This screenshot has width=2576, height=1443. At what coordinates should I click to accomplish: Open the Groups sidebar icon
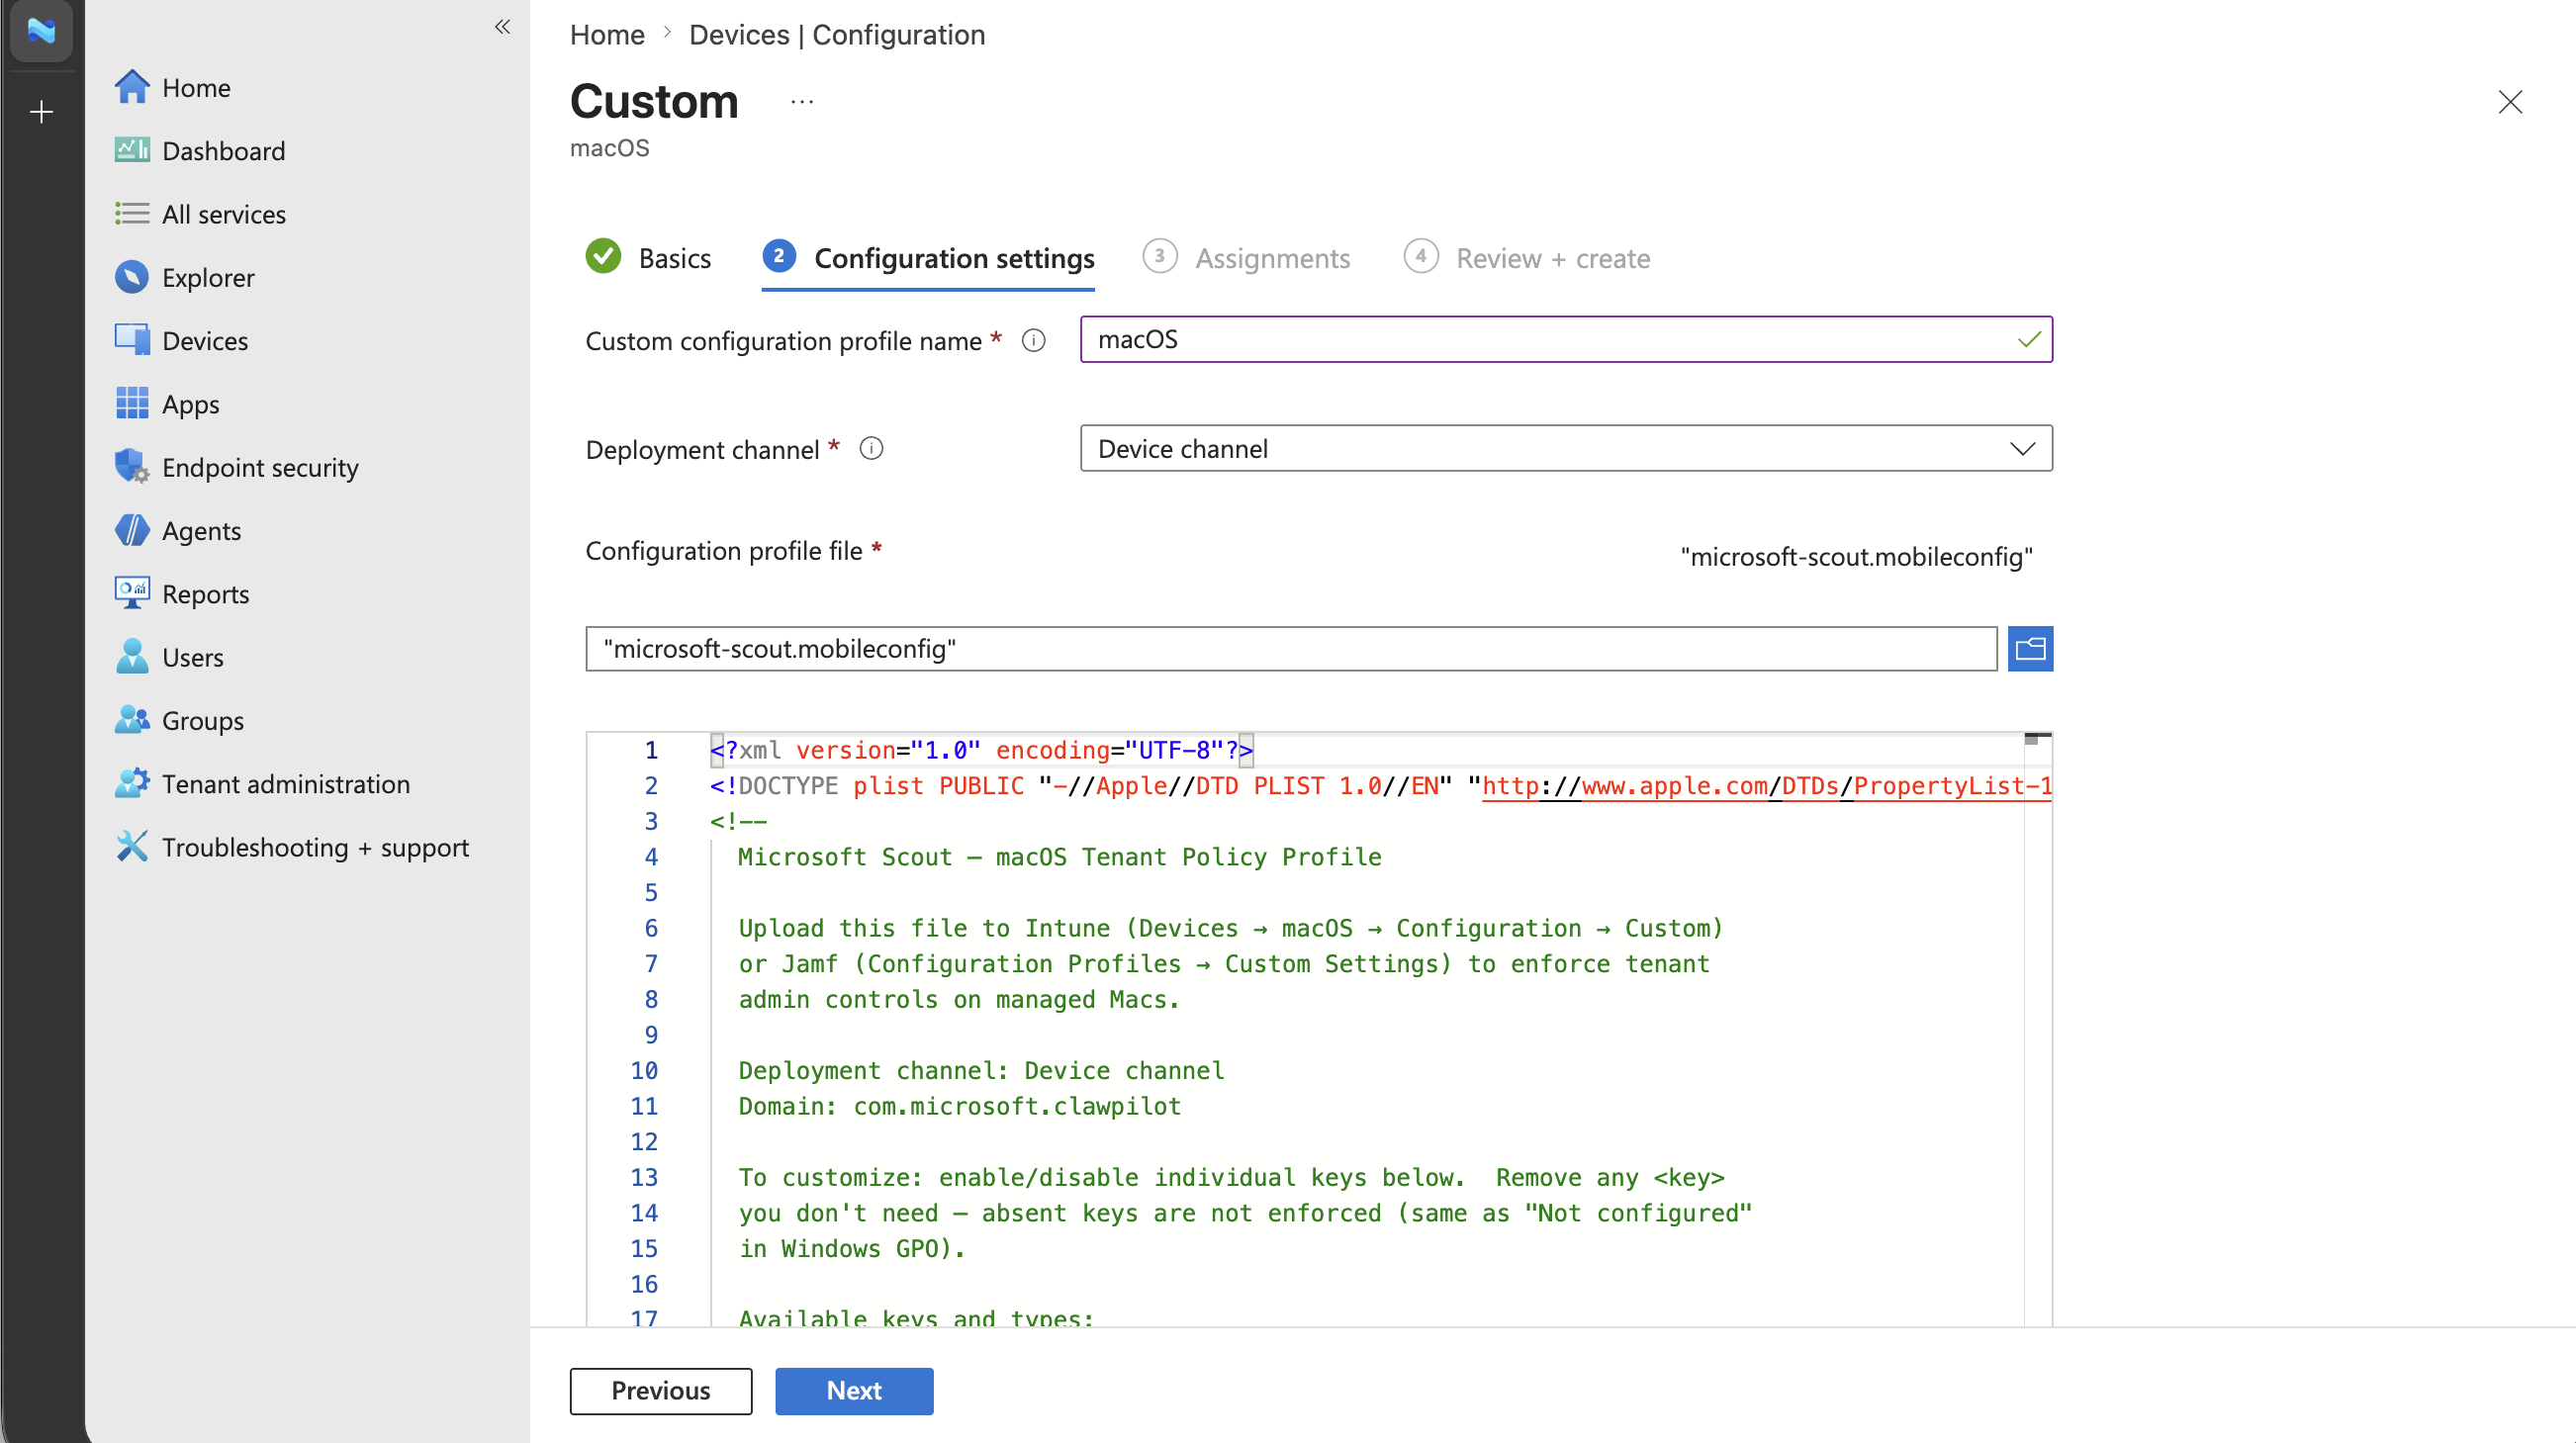(x=132, y=720)
